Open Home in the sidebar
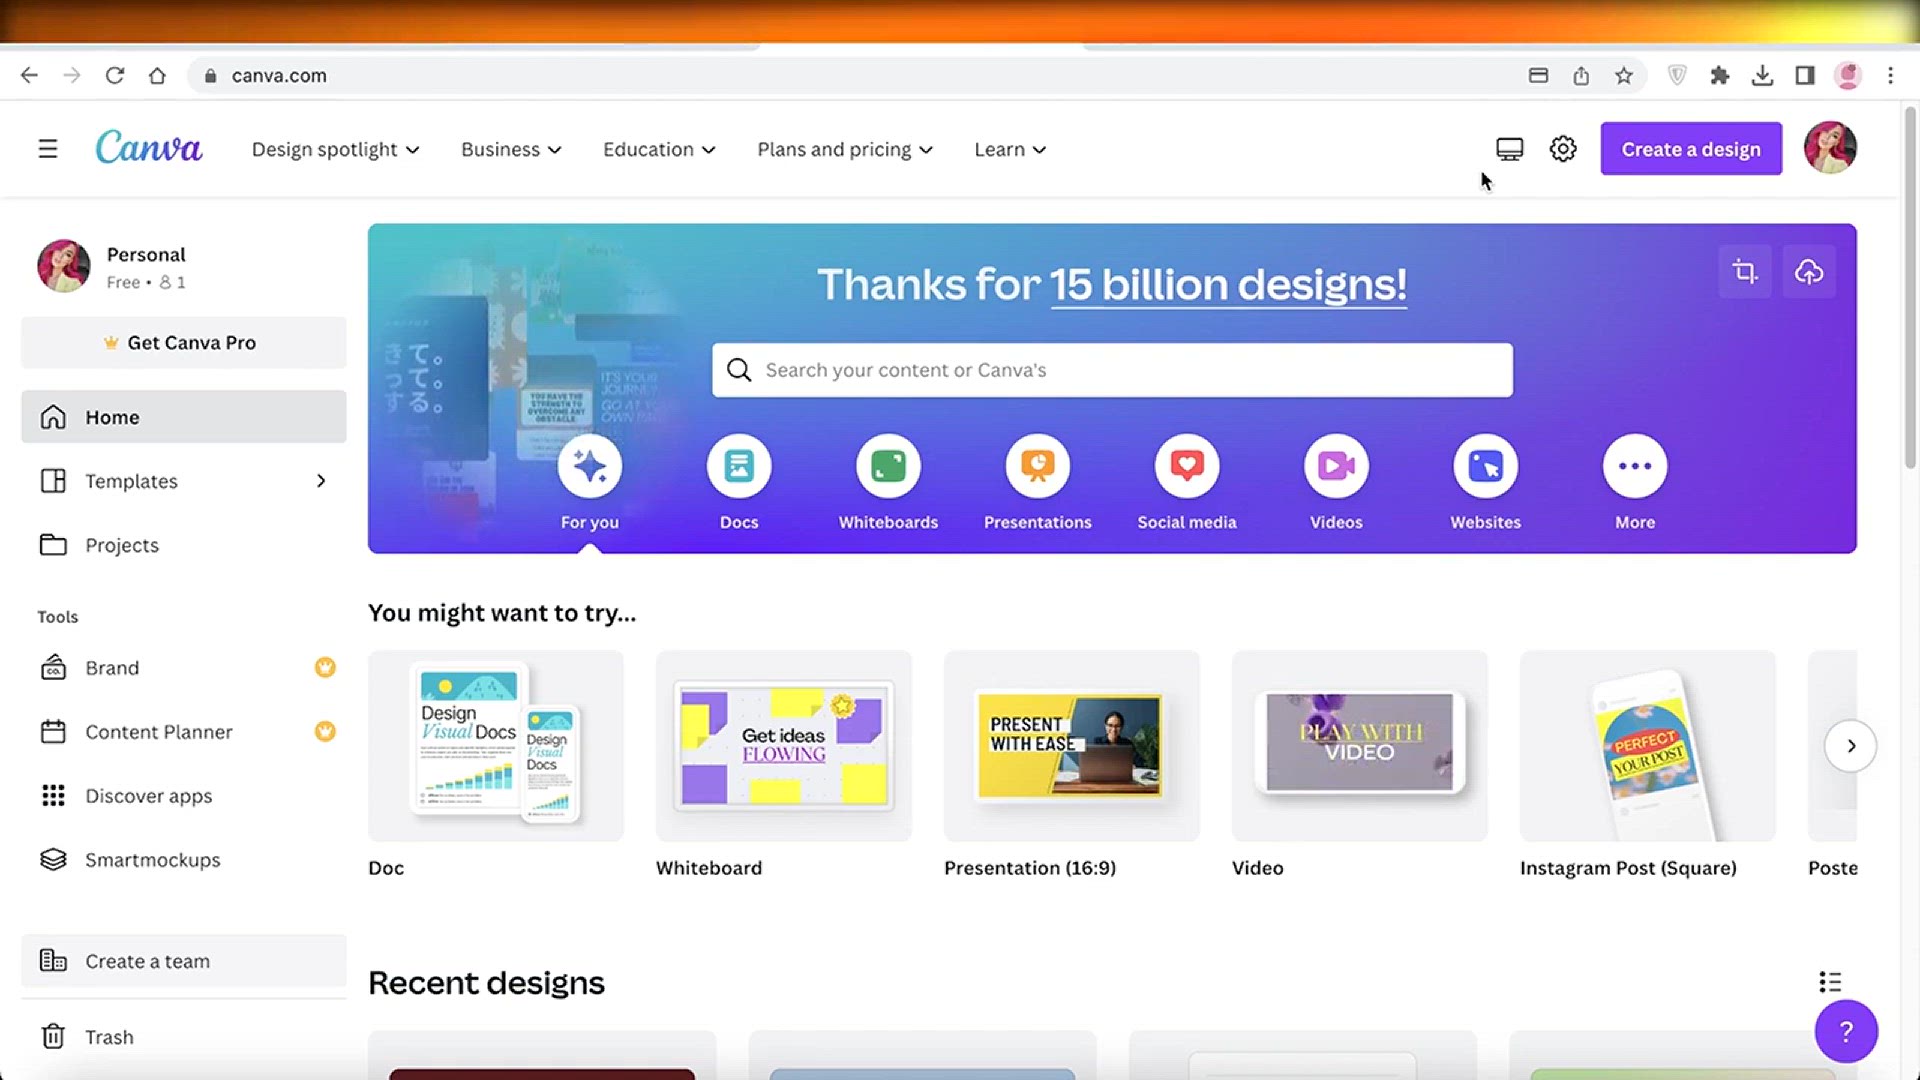 pyautogui.click(x=184, y=417)
